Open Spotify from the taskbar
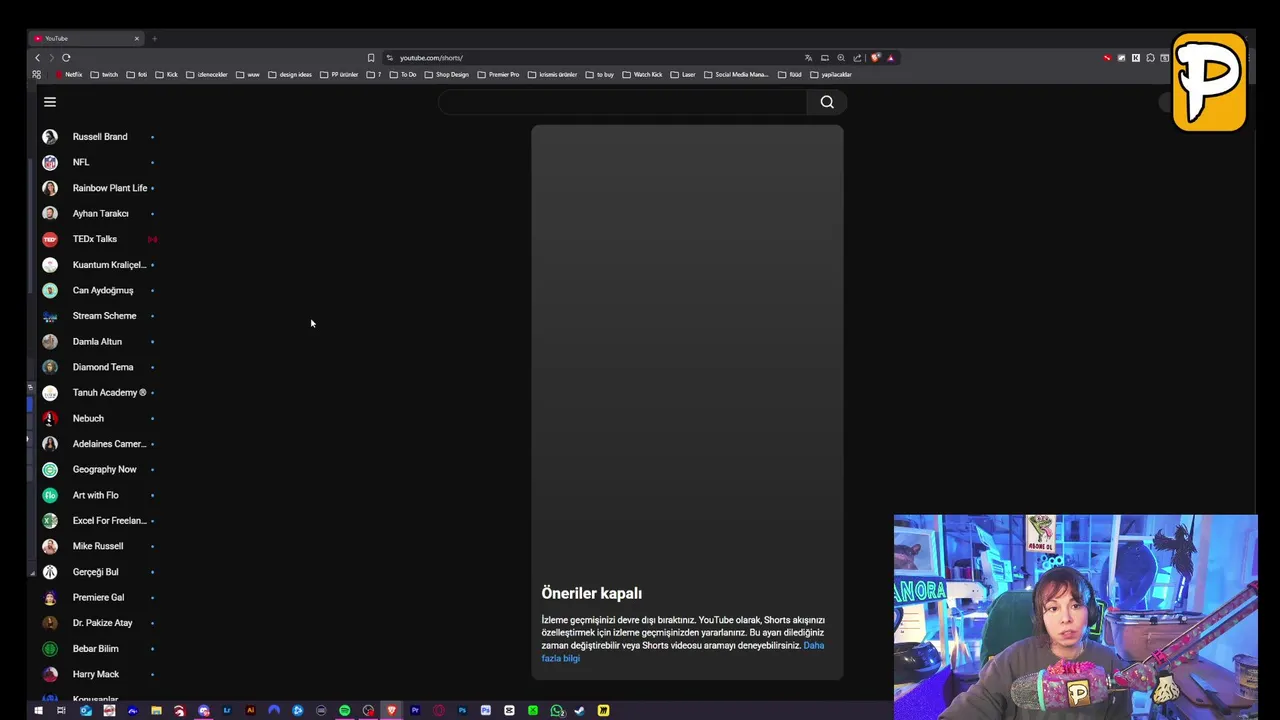The height and width of the screenshot is (720, 1280). [x=344, y=711]
